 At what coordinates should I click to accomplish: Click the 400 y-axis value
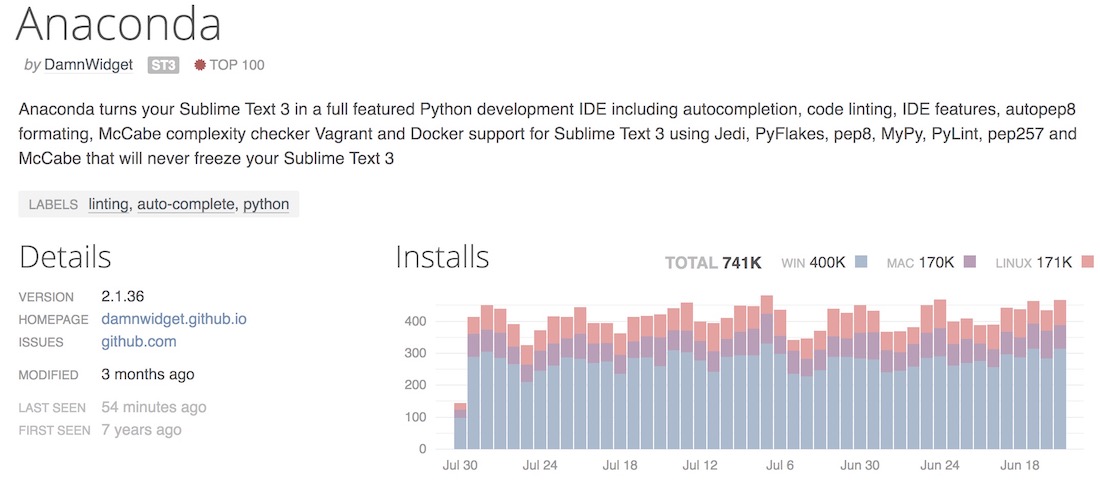coord(413,322)
